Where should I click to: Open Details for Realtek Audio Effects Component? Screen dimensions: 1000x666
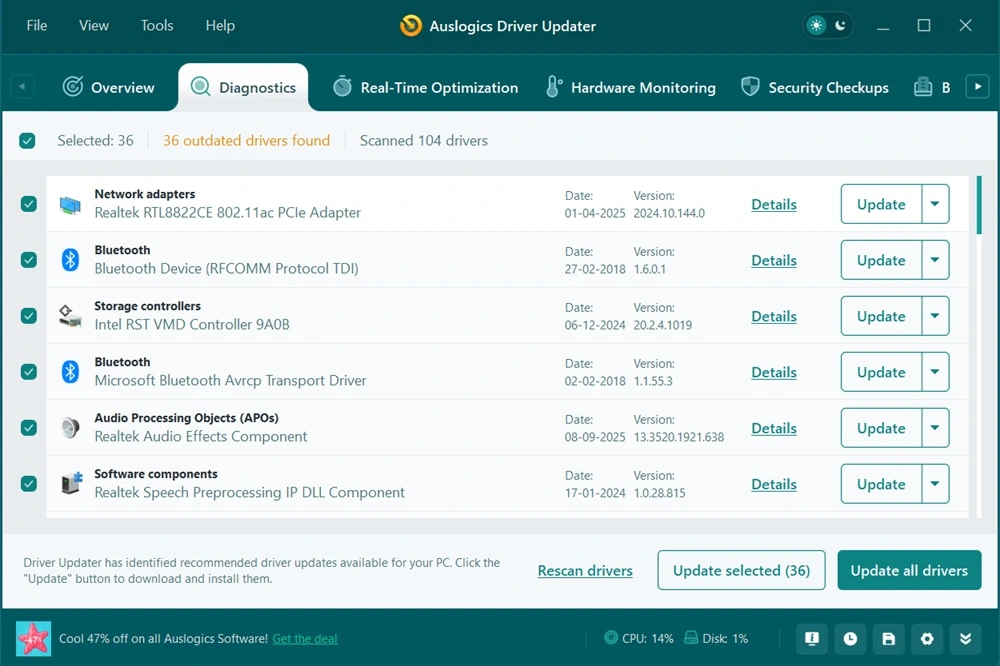coord(774,428)
